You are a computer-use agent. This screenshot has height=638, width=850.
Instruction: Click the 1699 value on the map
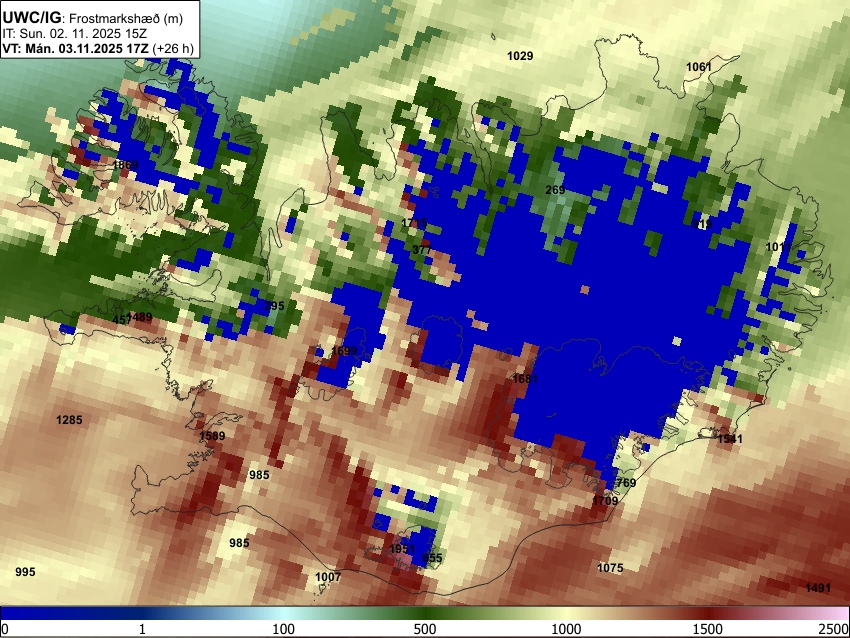coord(344,351)
